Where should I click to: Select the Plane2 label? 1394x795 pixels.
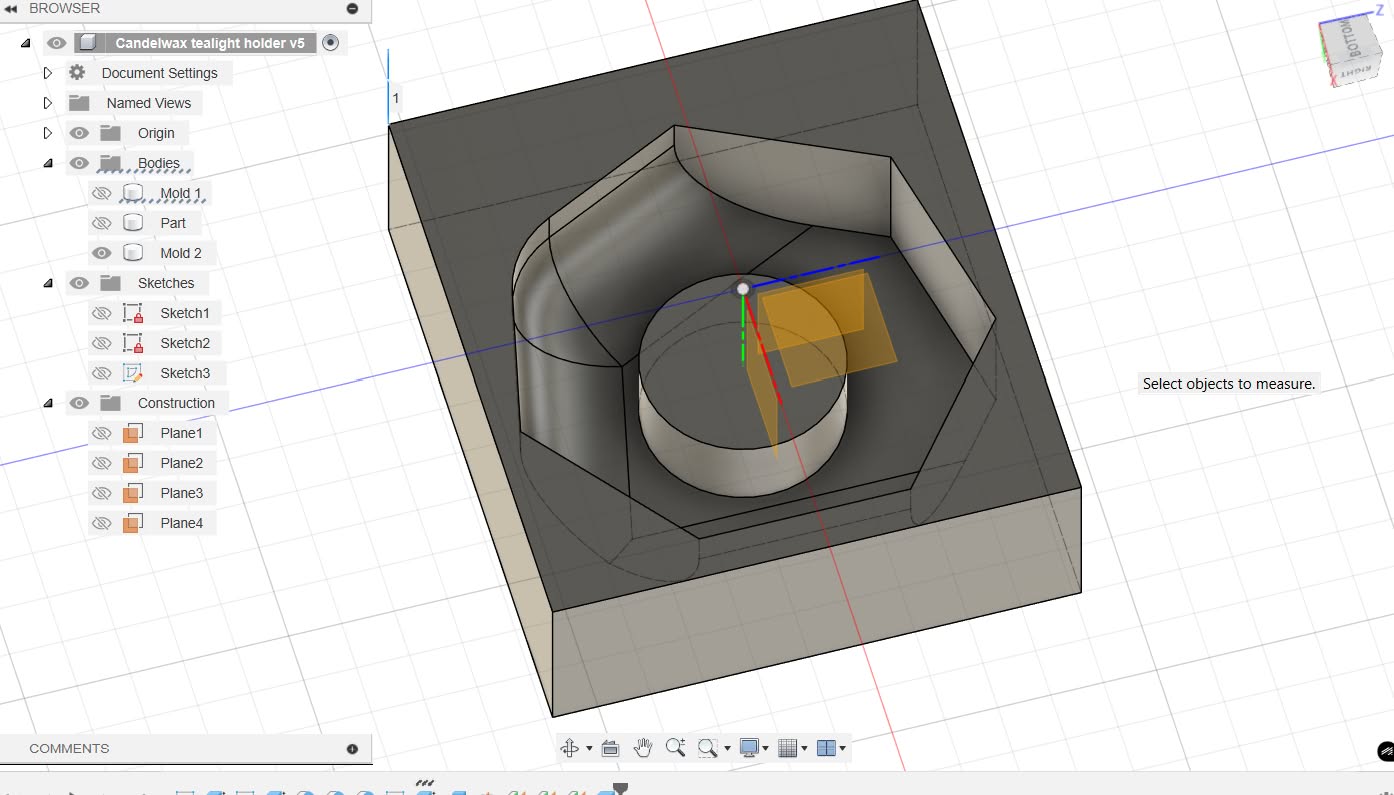181,463
